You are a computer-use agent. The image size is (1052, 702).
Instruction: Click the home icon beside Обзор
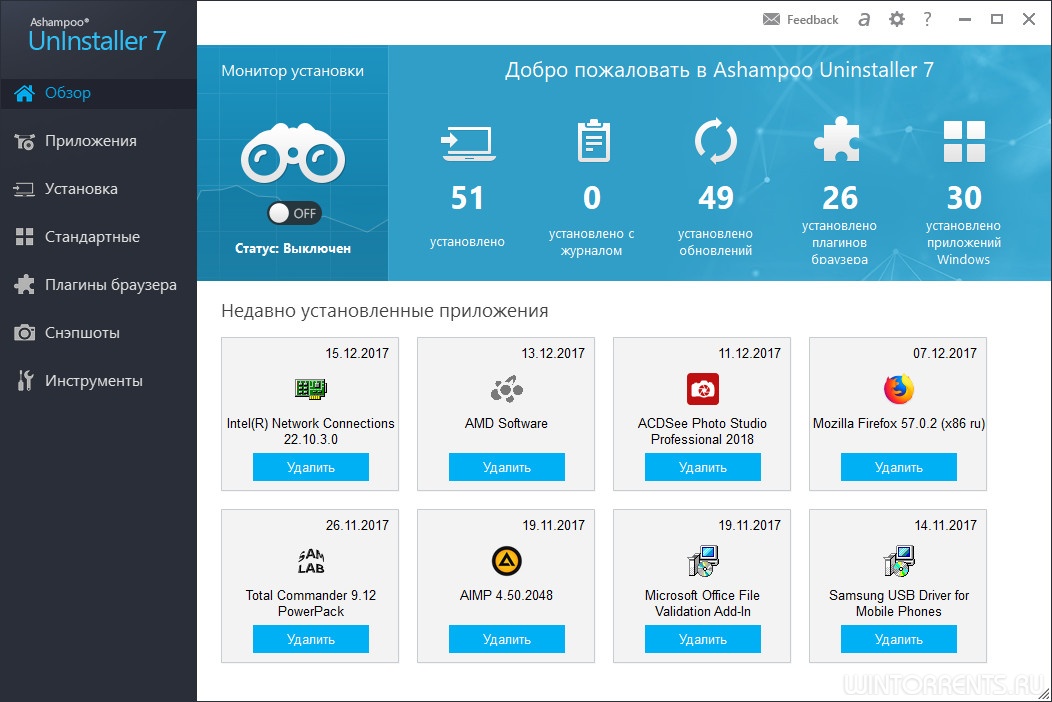coord(24,93)
